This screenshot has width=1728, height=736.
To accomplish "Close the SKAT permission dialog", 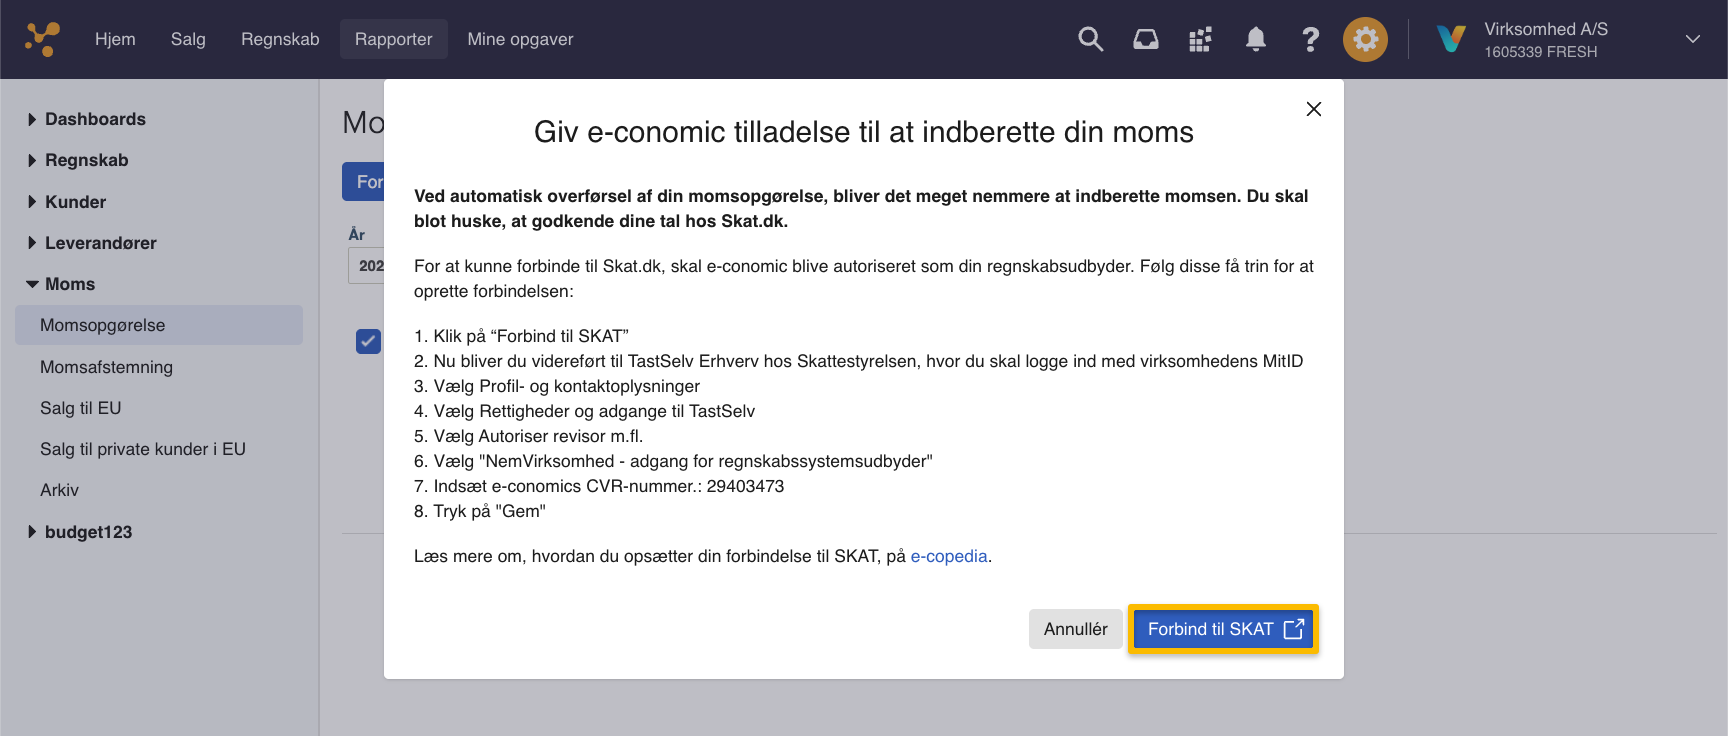I will (x=1314, y=109).
